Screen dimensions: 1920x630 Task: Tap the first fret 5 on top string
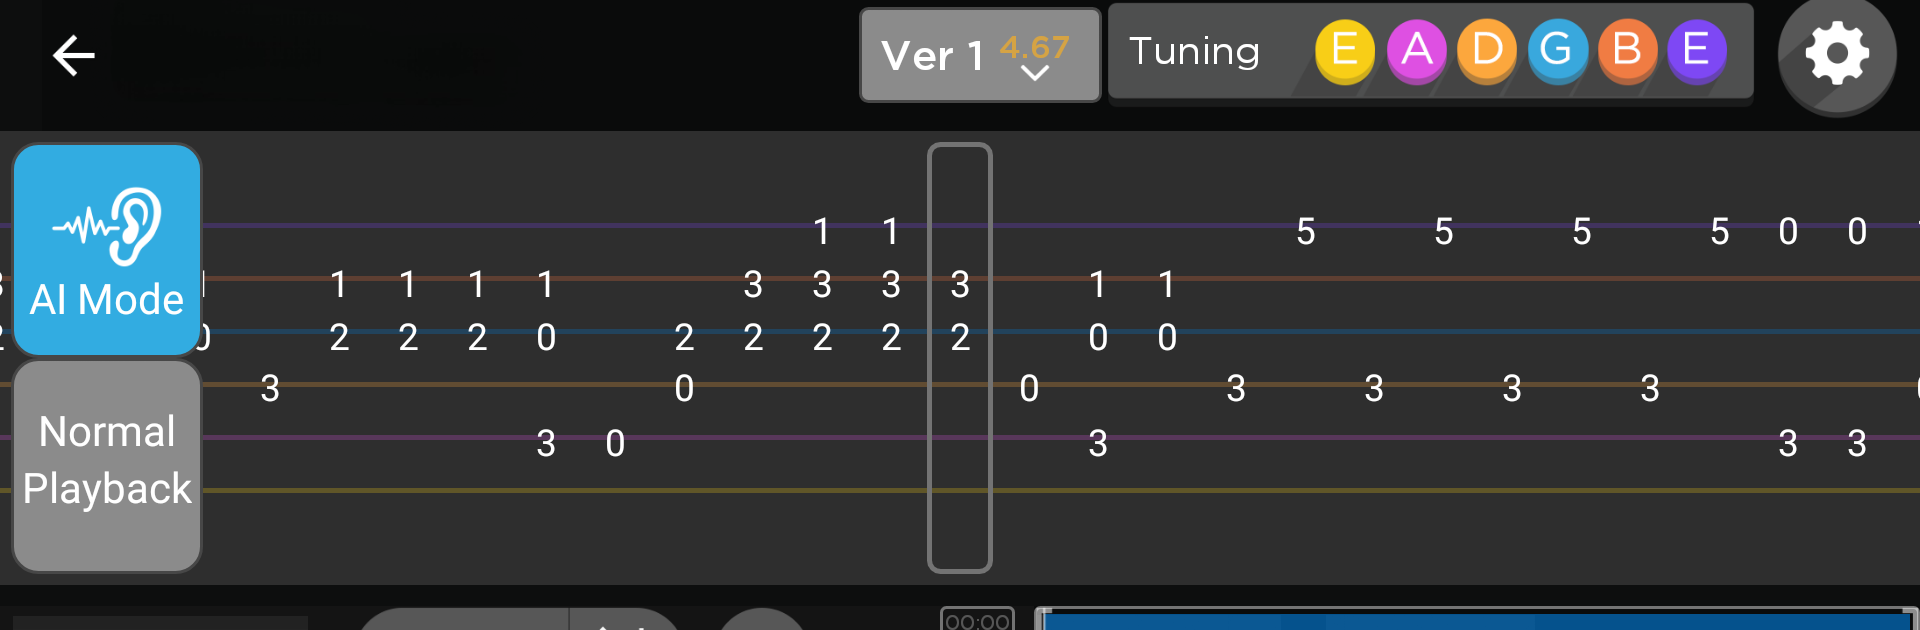tap(1306, 232)
